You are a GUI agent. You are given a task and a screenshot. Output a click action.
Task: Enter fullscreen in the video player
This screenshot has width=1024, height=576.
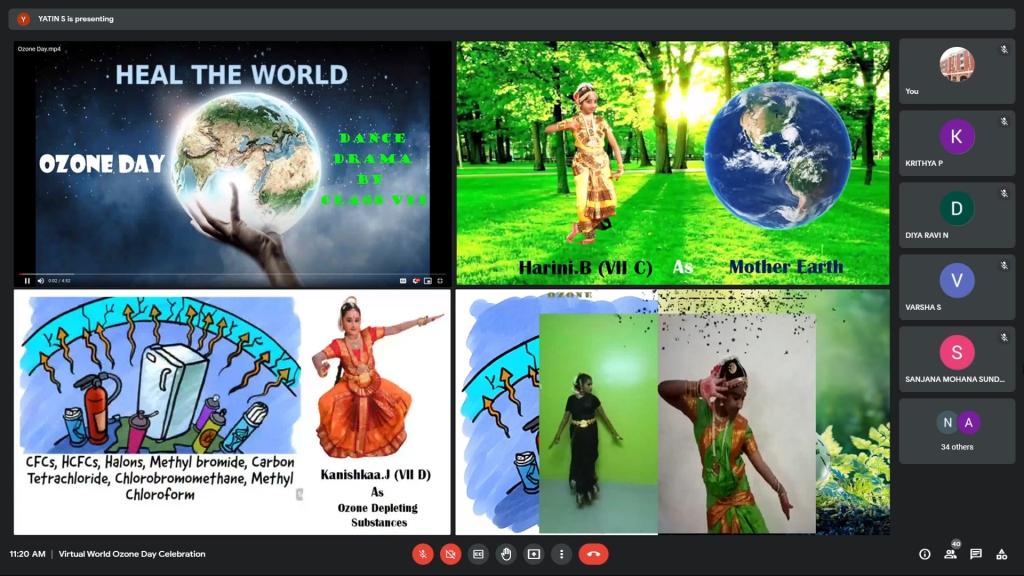[x=440, y=281]
